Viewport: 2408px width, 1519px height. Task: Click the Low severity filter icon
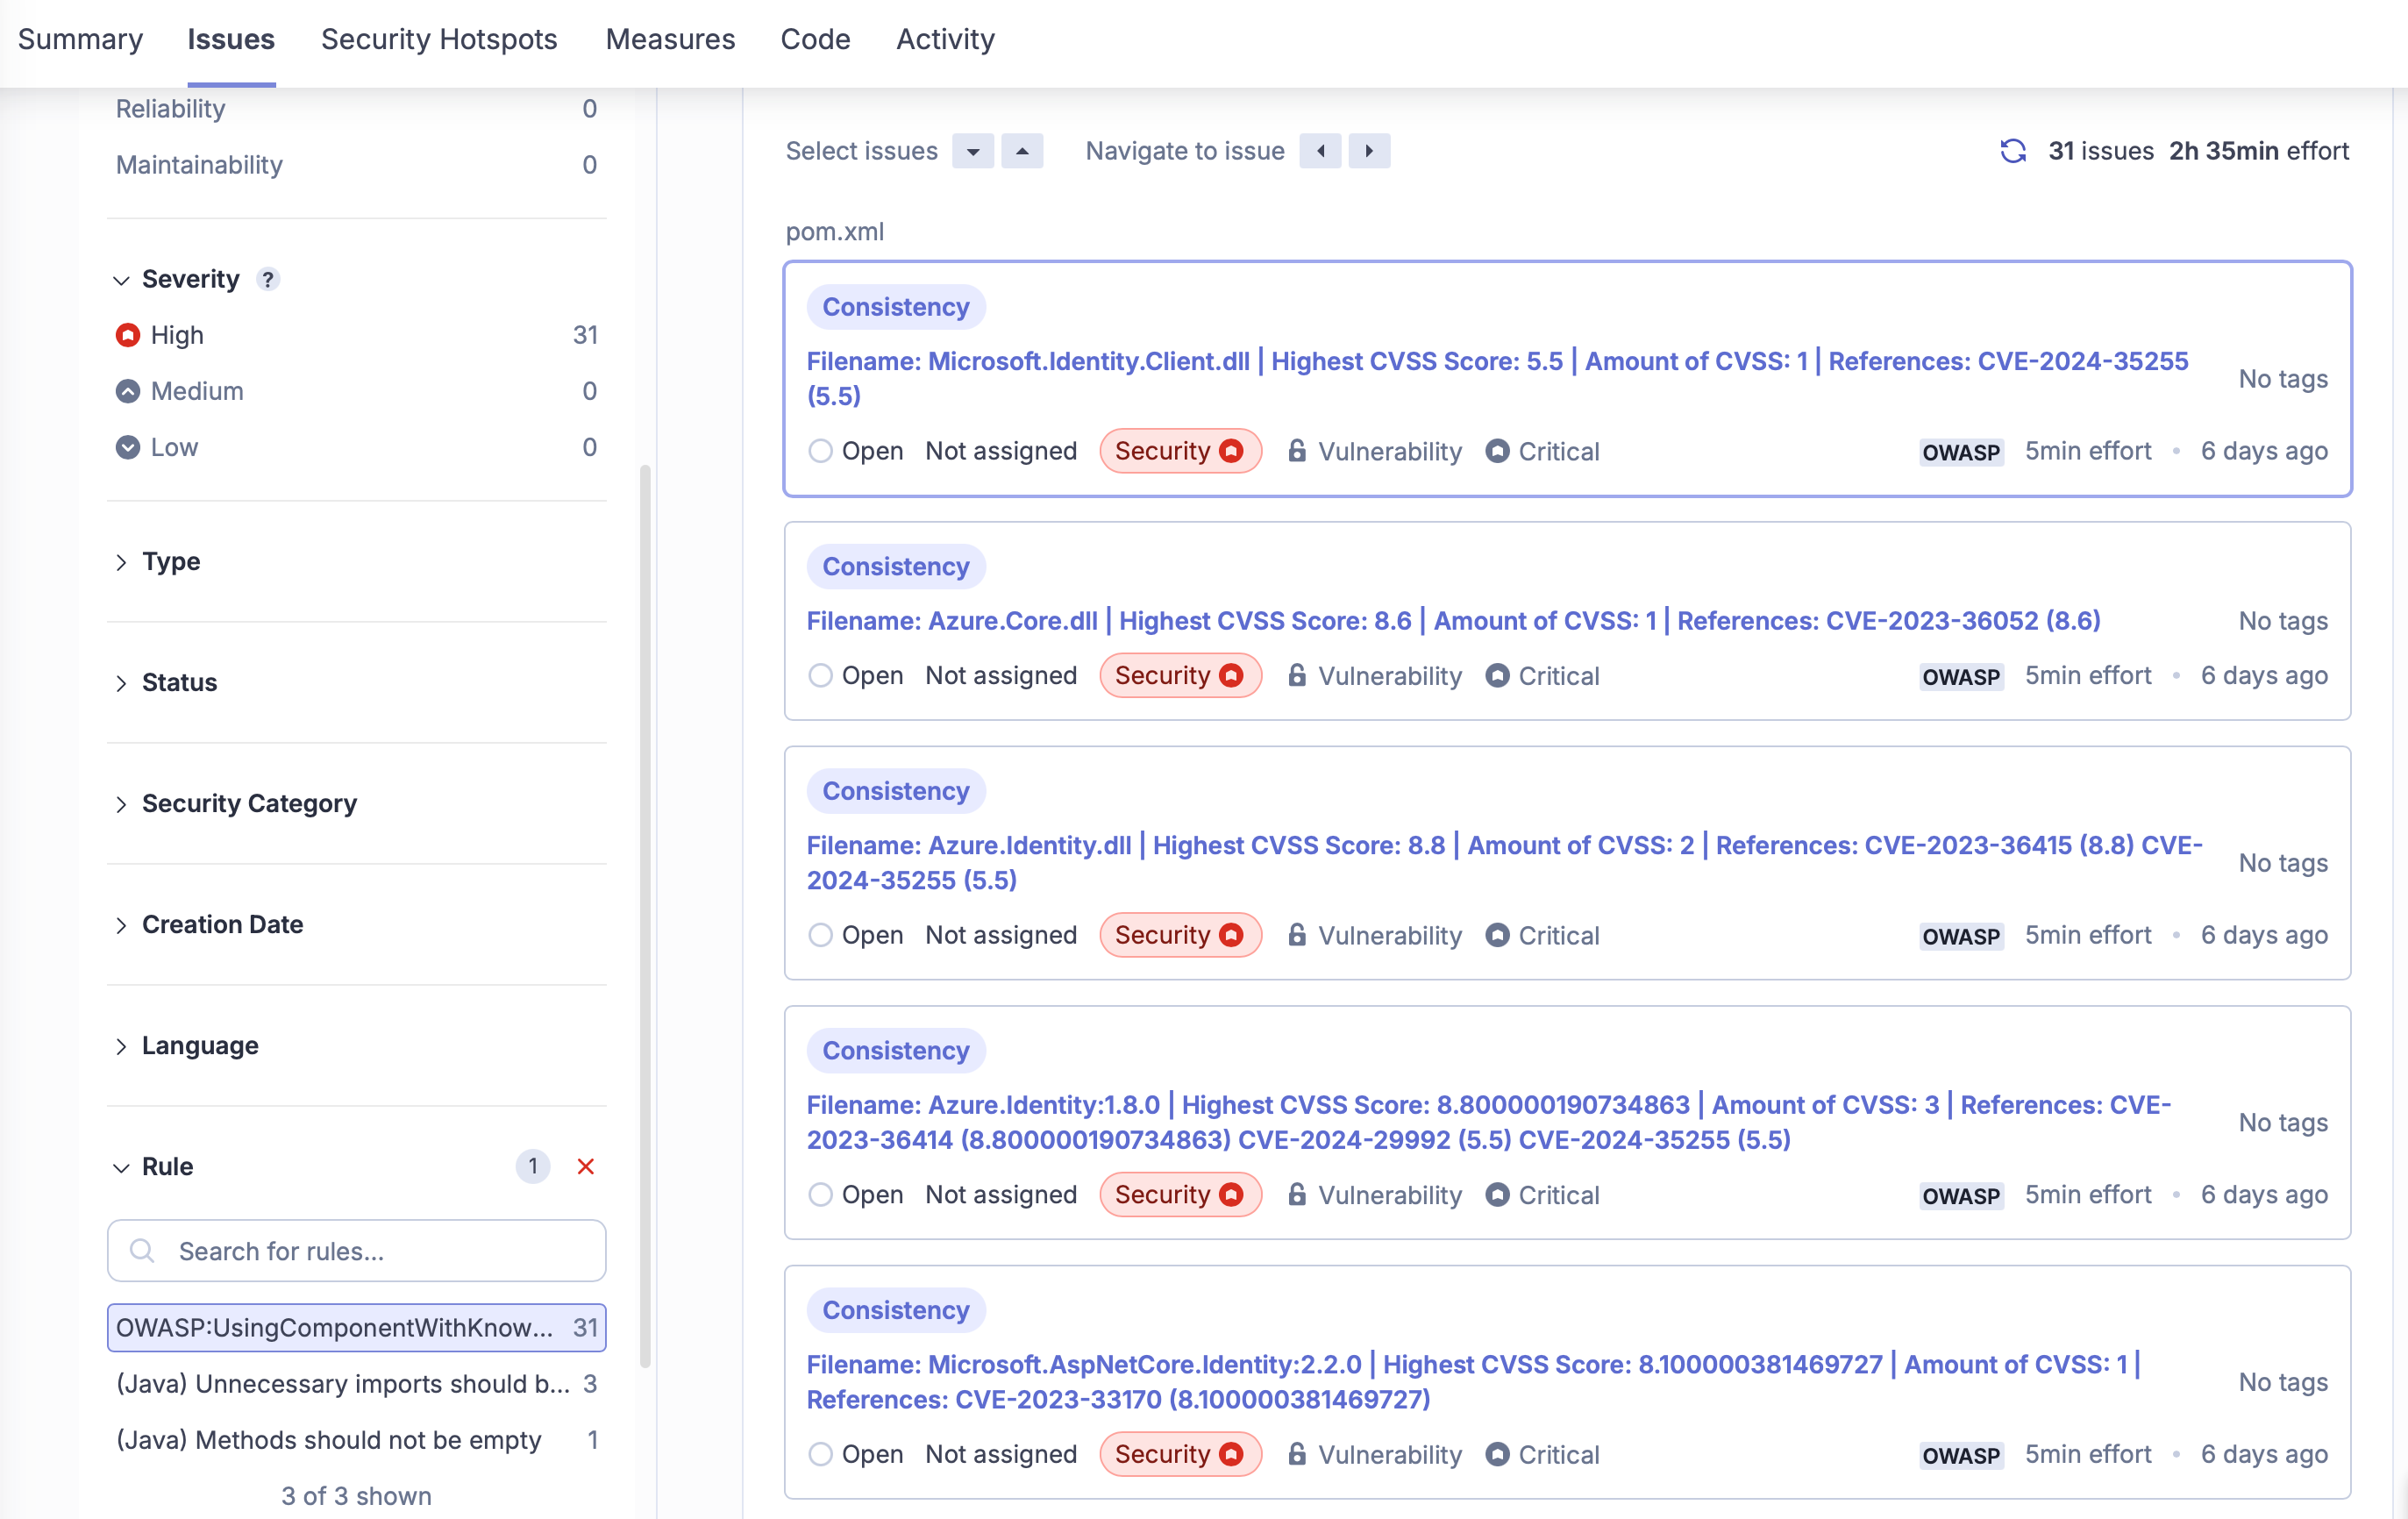pyautogui.click(x=128, y=447)
